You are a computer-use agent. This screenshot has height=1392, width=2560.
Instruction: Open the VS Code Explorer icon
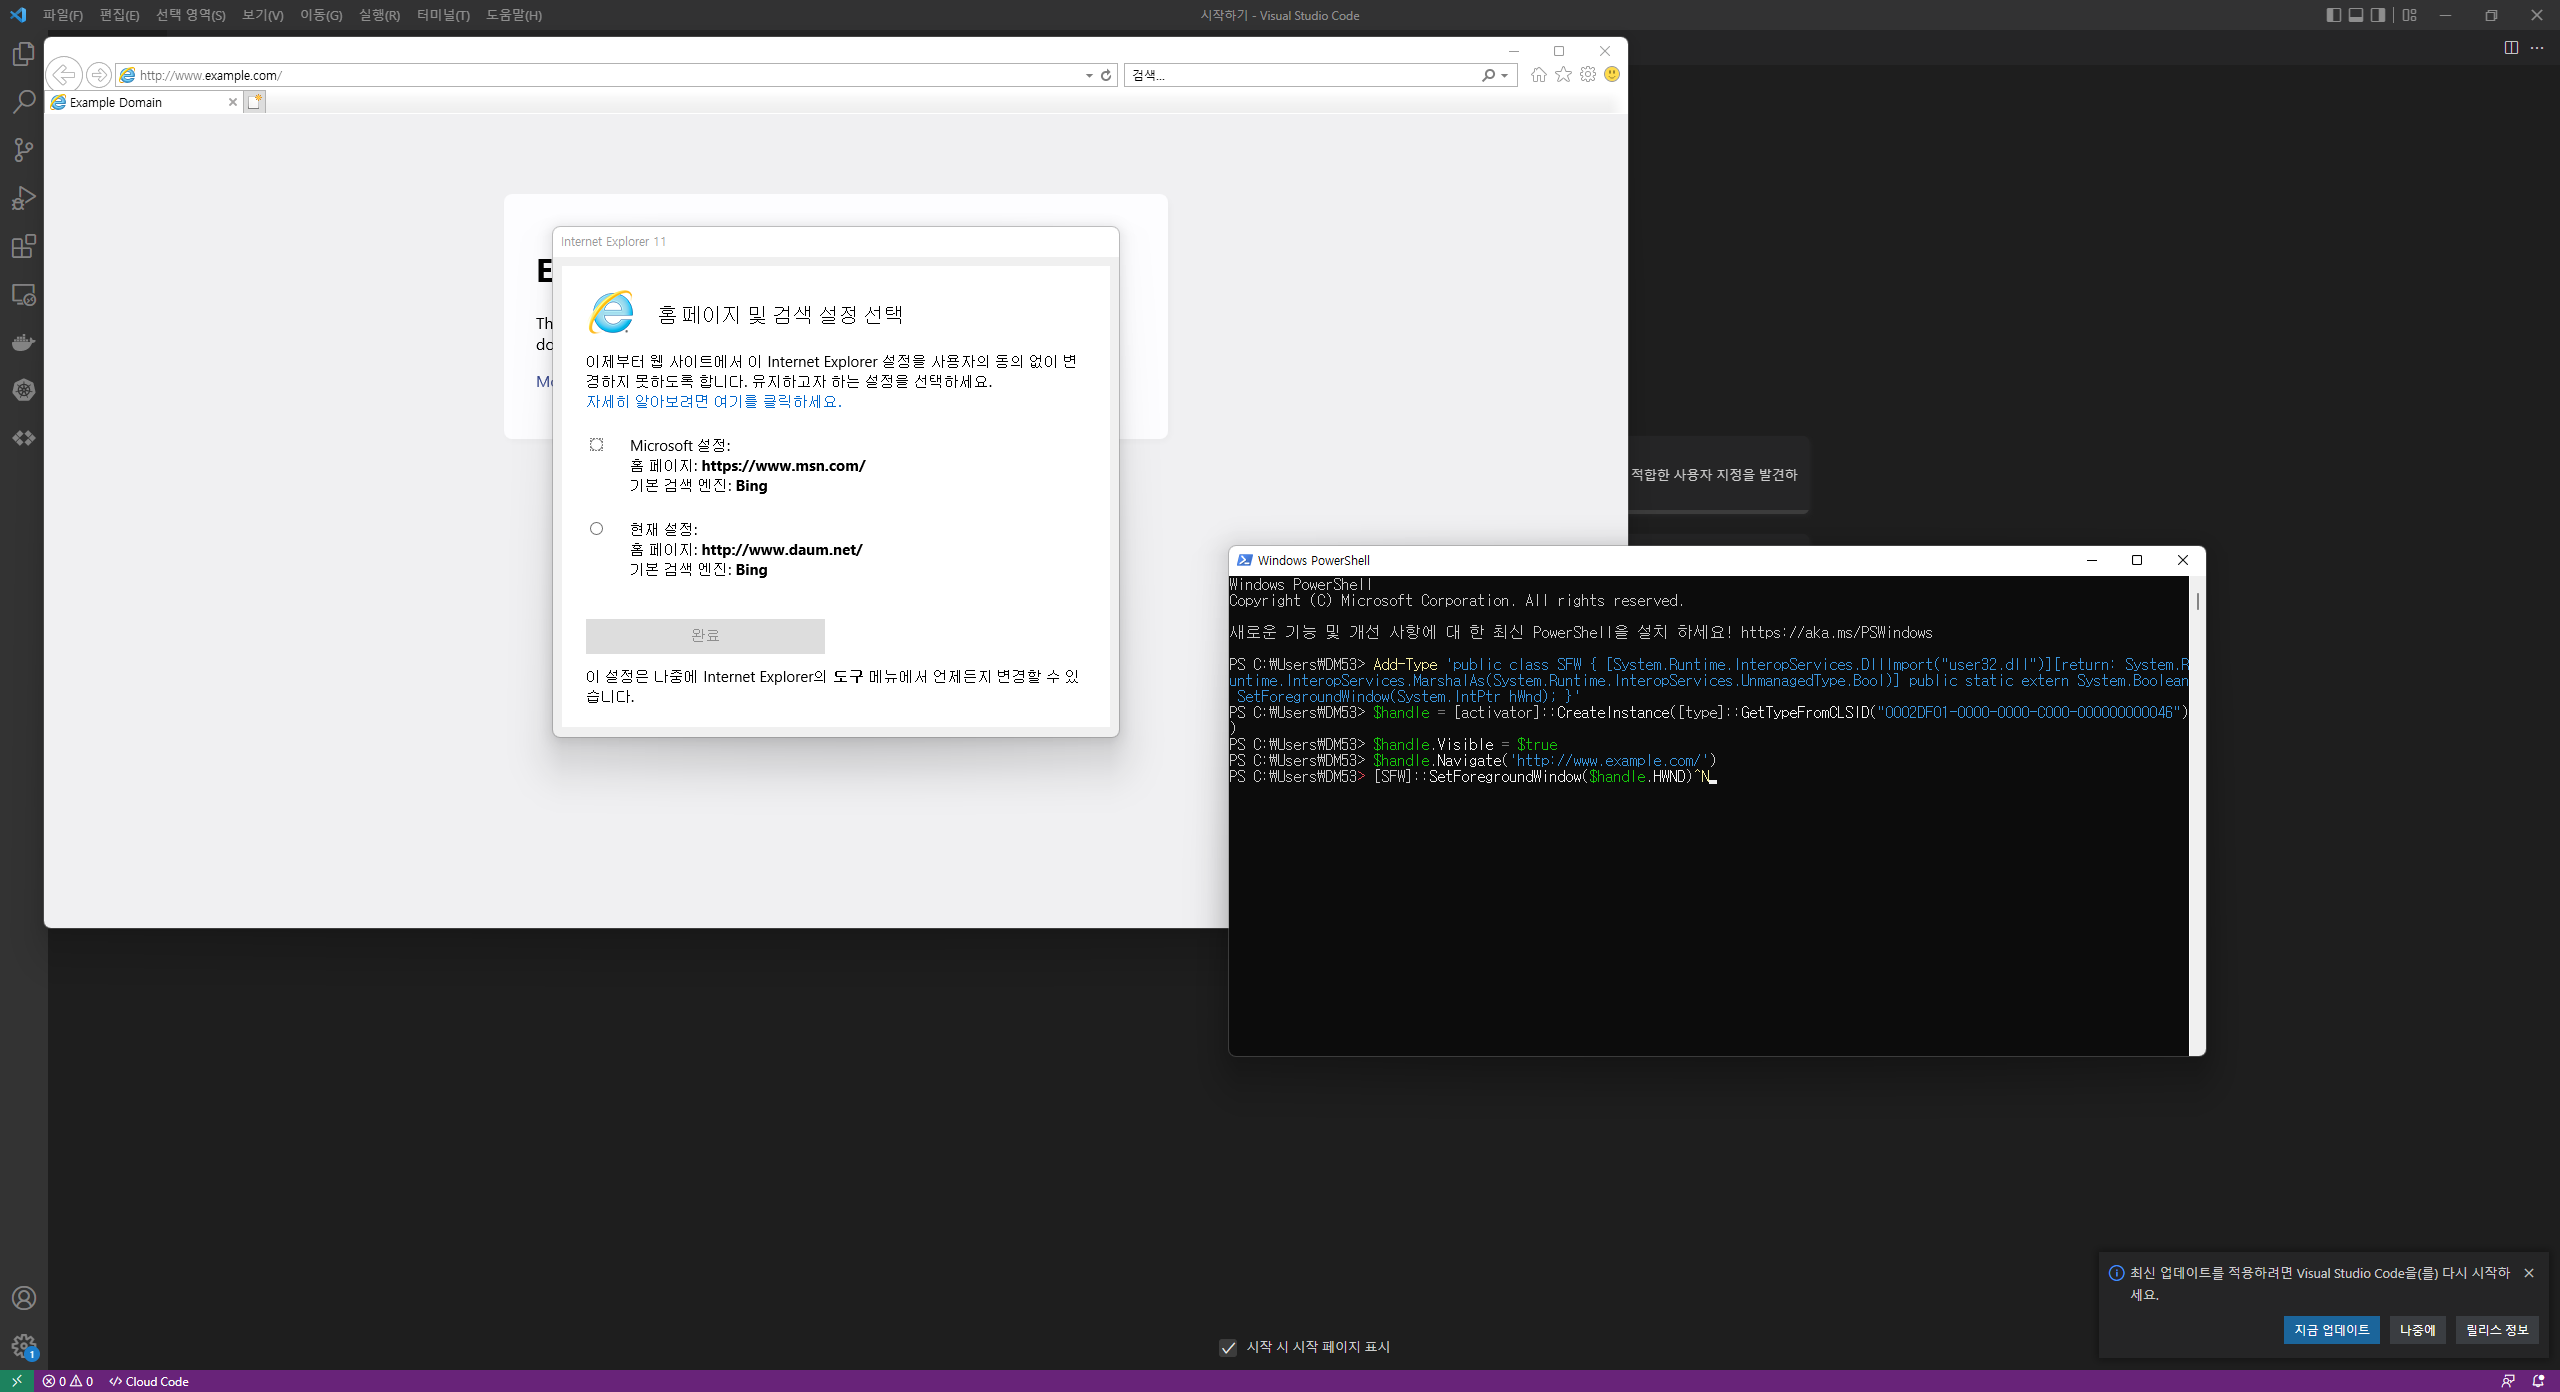23,54
